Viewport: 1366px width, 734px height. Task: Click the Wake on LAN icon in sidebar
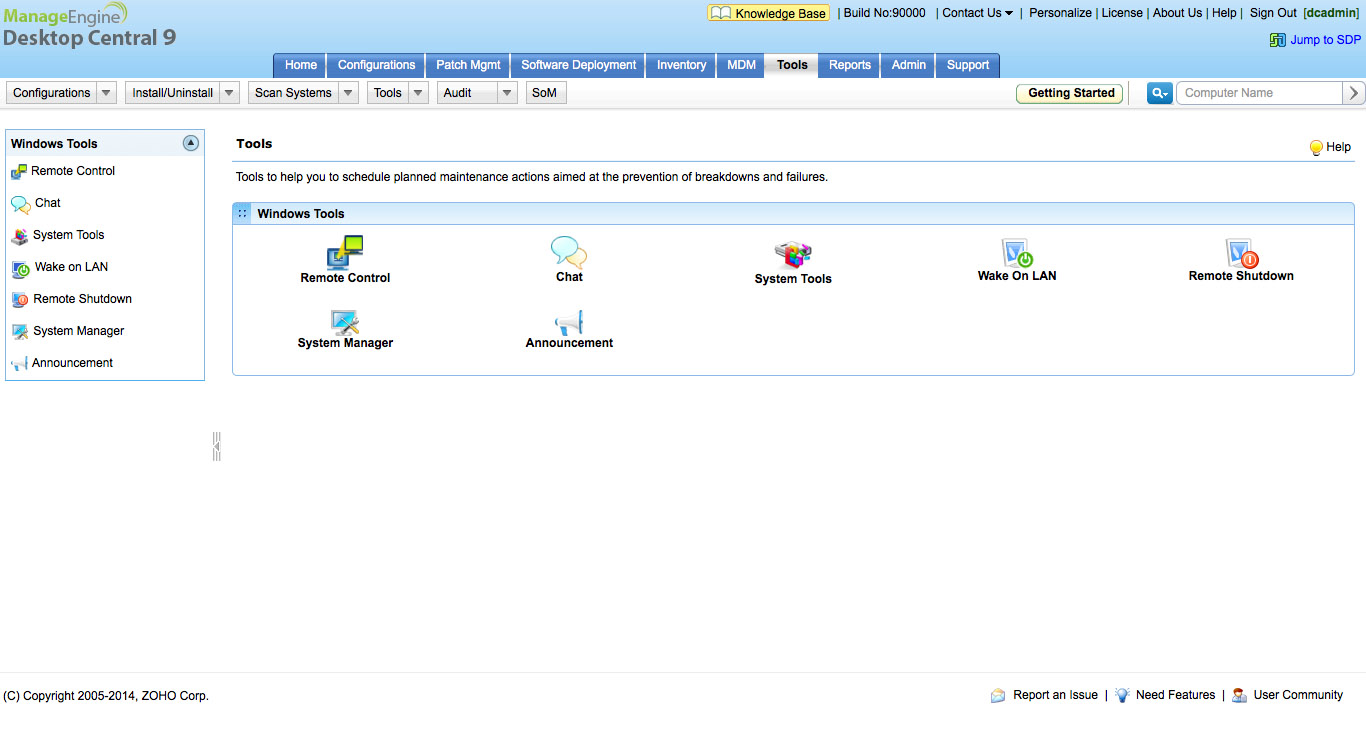coord(20,268)
